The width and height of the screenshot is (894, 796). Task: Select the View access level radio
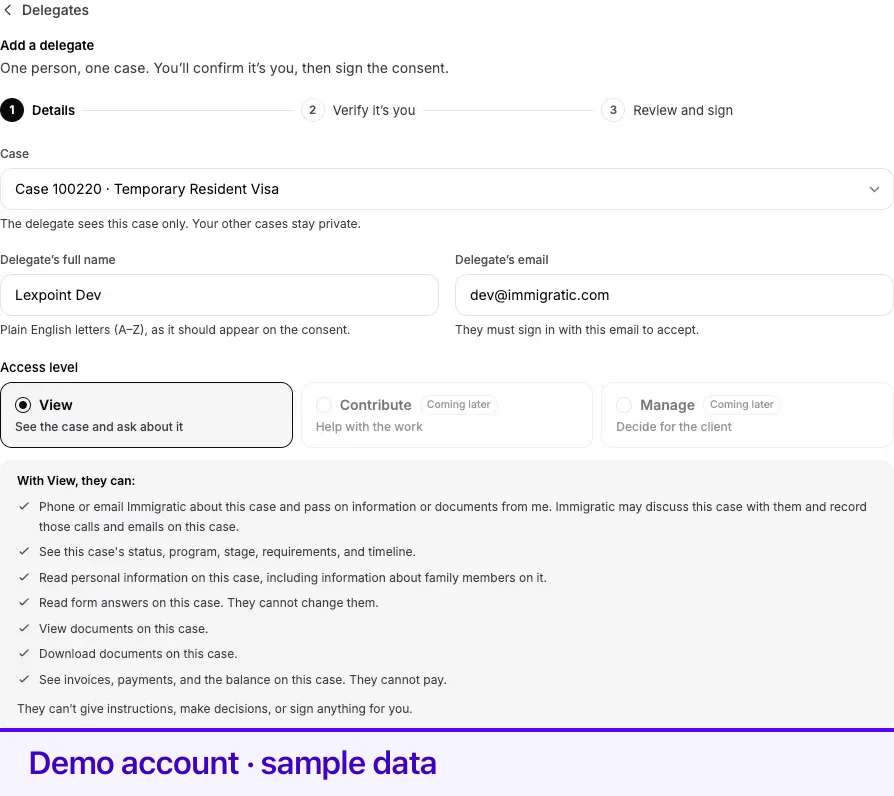point(23,405)
